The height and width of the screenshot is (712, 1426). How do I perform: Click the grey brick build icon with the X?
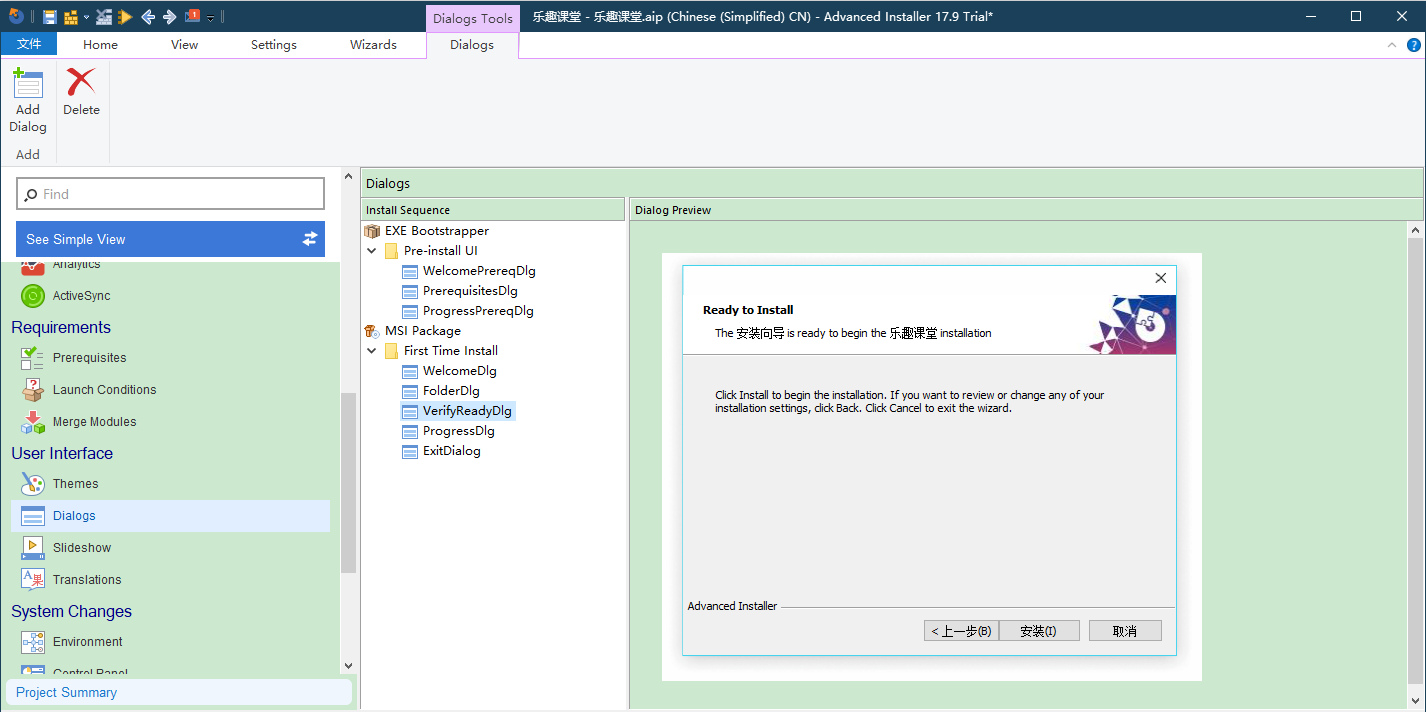click(104, 17)
